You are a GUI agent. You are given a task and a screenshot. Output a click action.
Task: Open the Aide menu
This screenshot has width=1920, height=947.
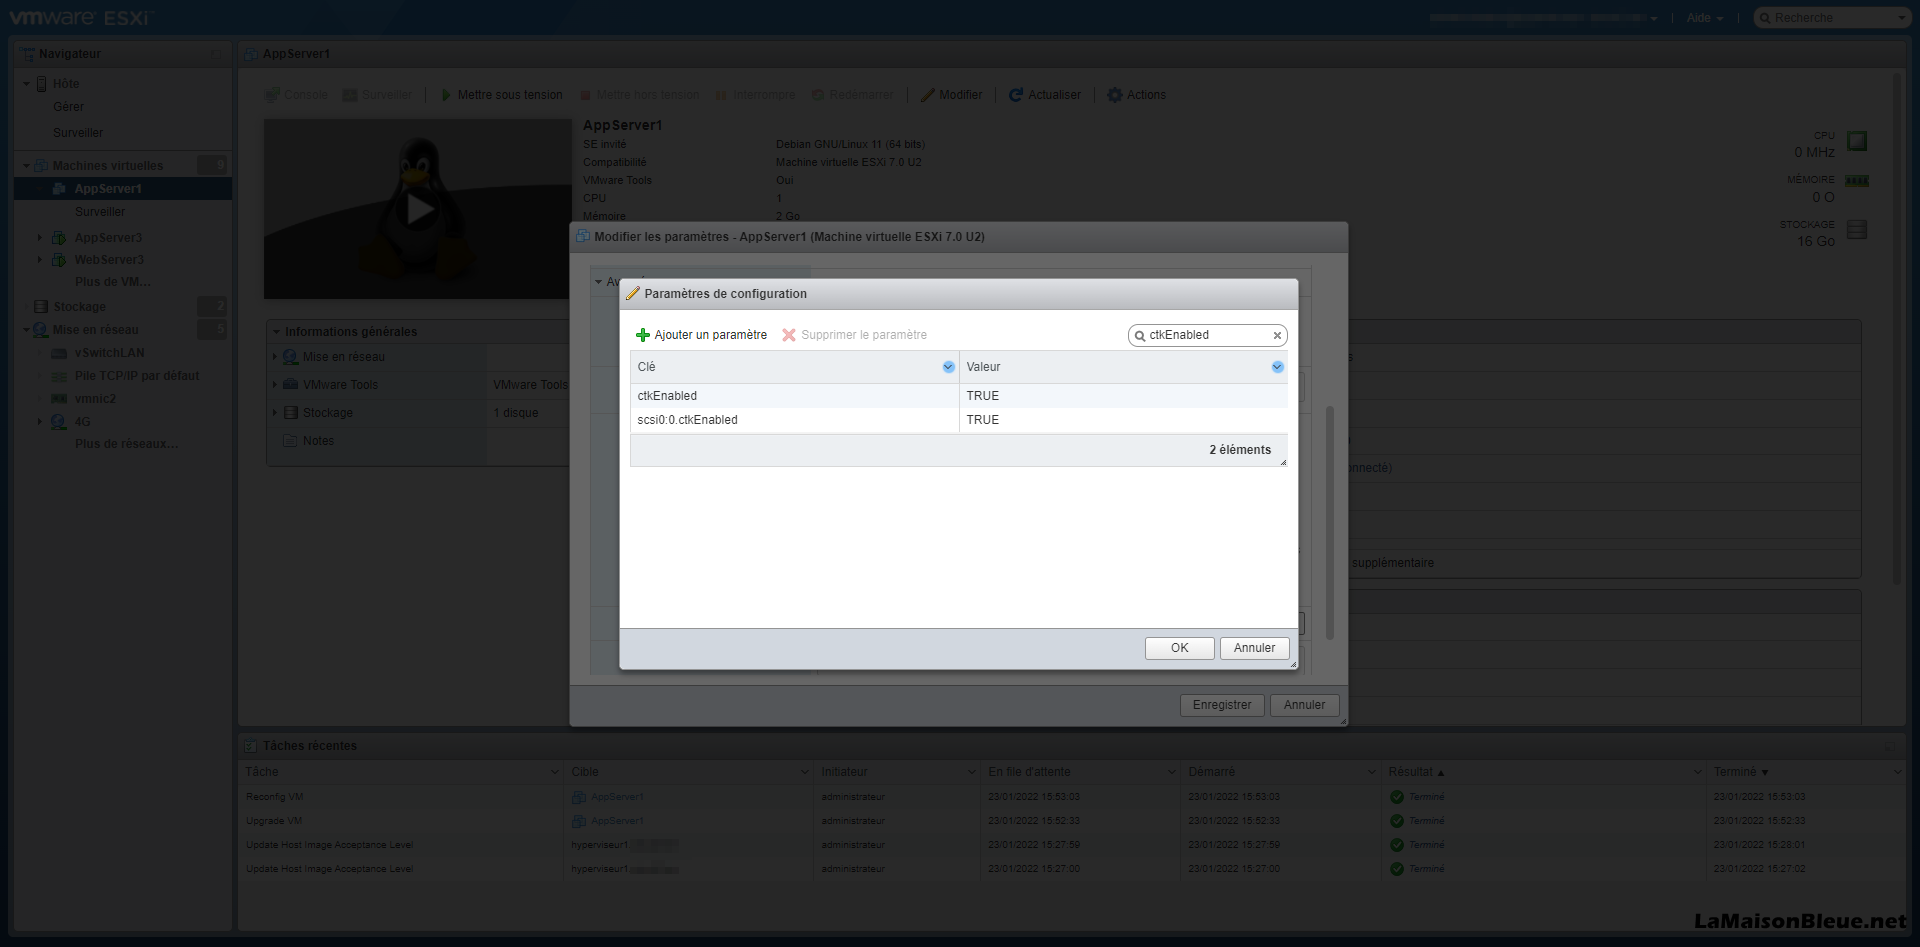pos(1704,18)
